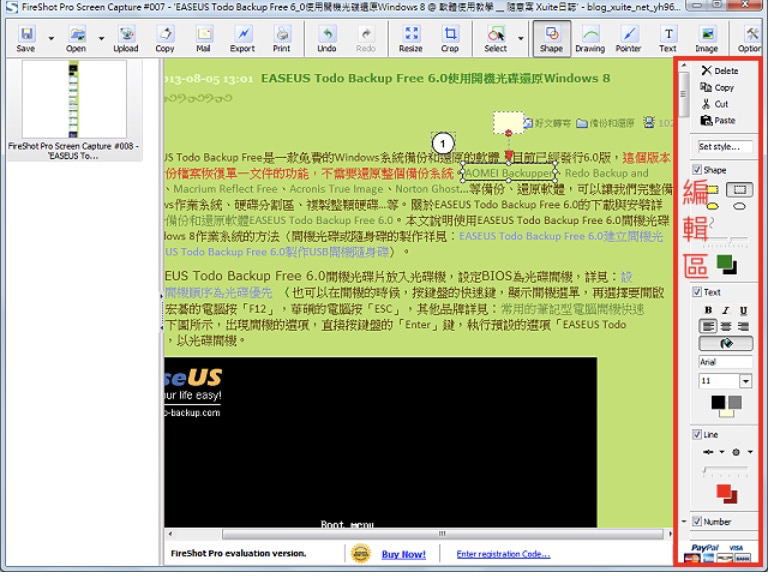Open the font size 11 dropdown
The height and width of the screenshot is (576, 770).
point(745,381)
